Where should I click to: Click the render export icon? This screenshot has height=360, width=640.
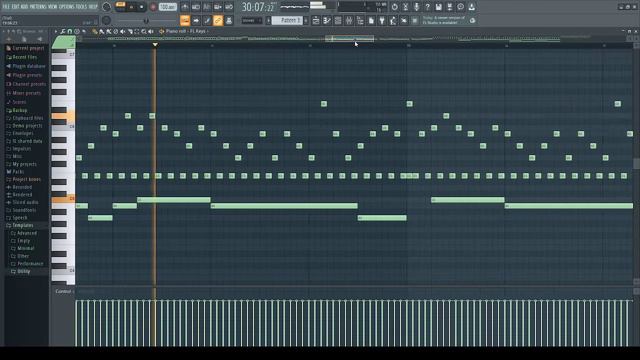449,7
